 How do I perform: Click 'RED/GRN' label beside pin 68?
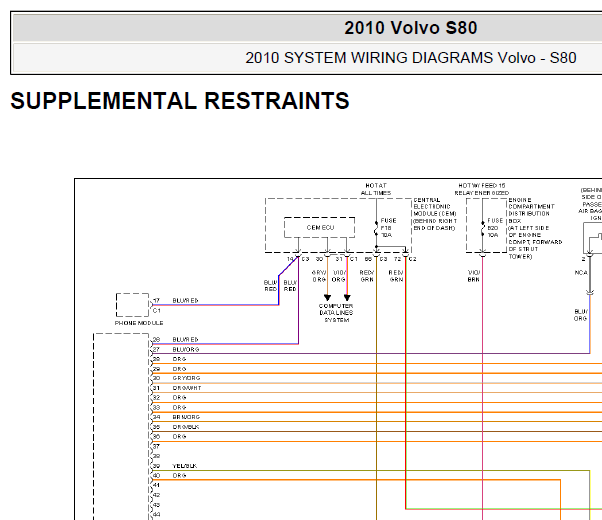coord(367,276)
